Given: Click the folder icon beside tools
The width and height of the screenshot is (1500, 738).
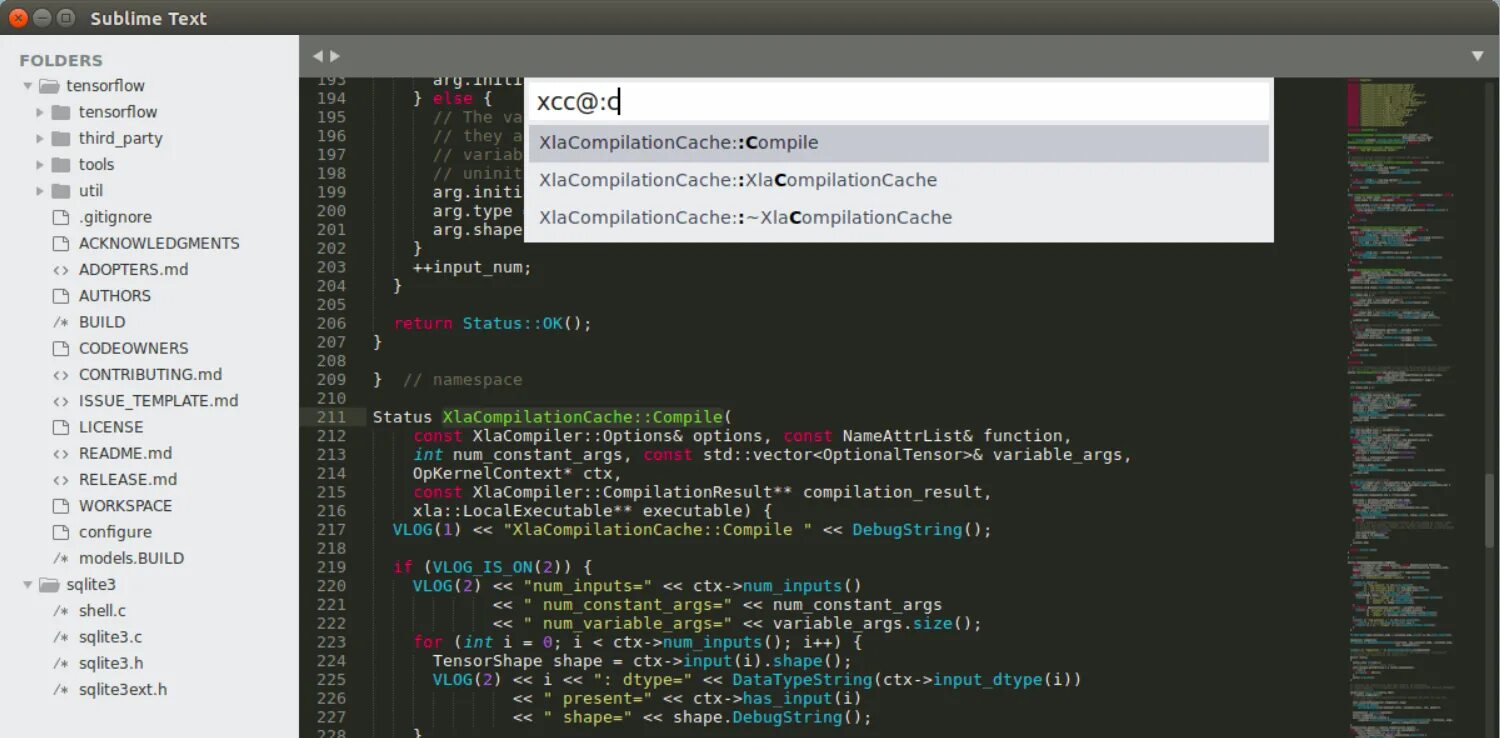Looking at the screenshot, I should [x=60, y=164].
